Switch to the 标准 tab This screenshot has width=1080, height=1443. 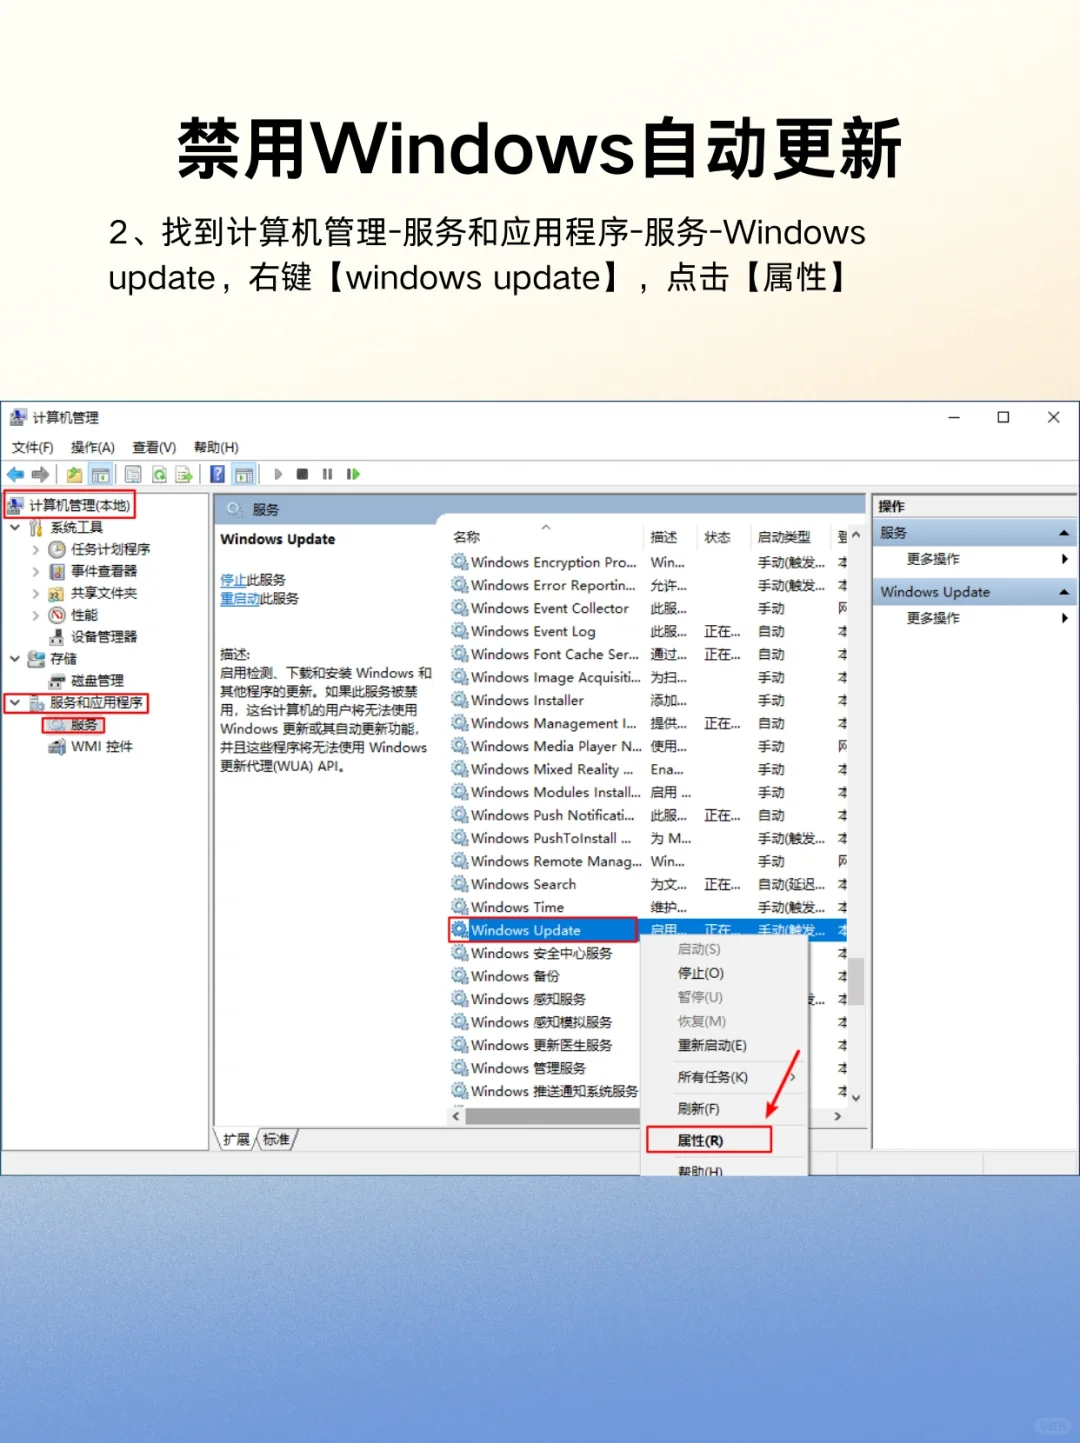[277, 1139]
